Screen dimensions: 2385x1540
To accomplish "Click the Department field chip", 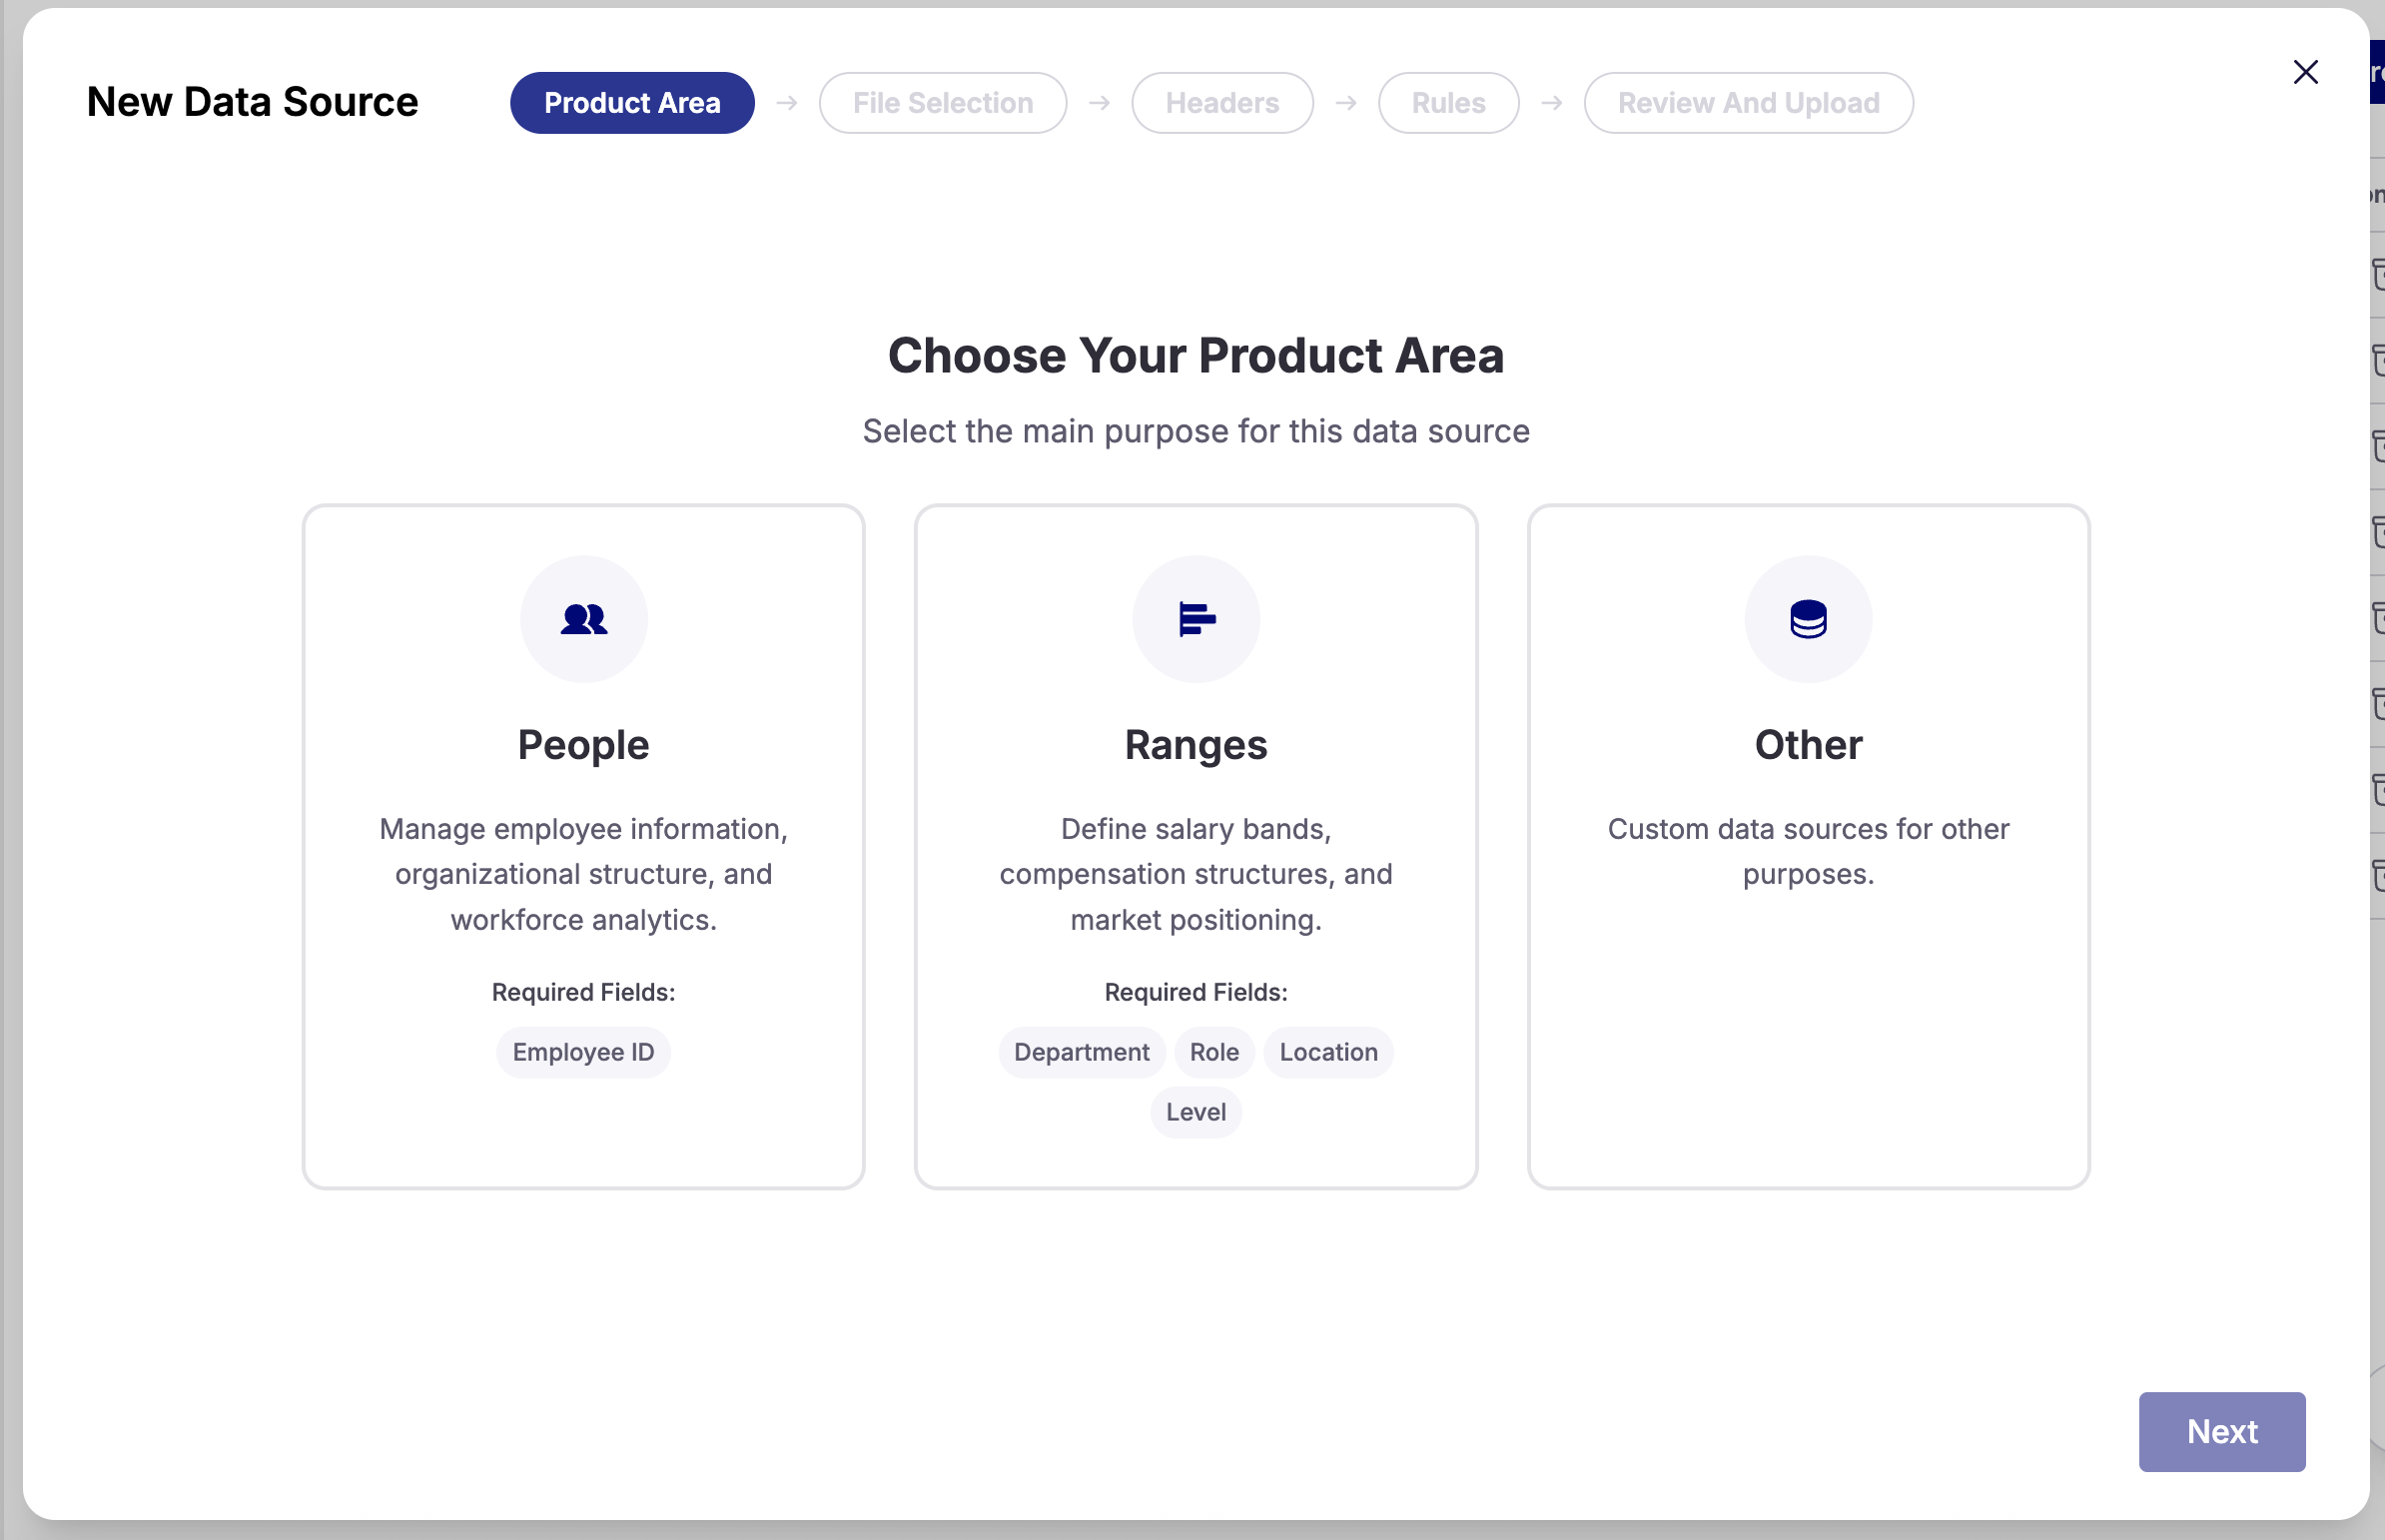I will pos(1081,1052).
